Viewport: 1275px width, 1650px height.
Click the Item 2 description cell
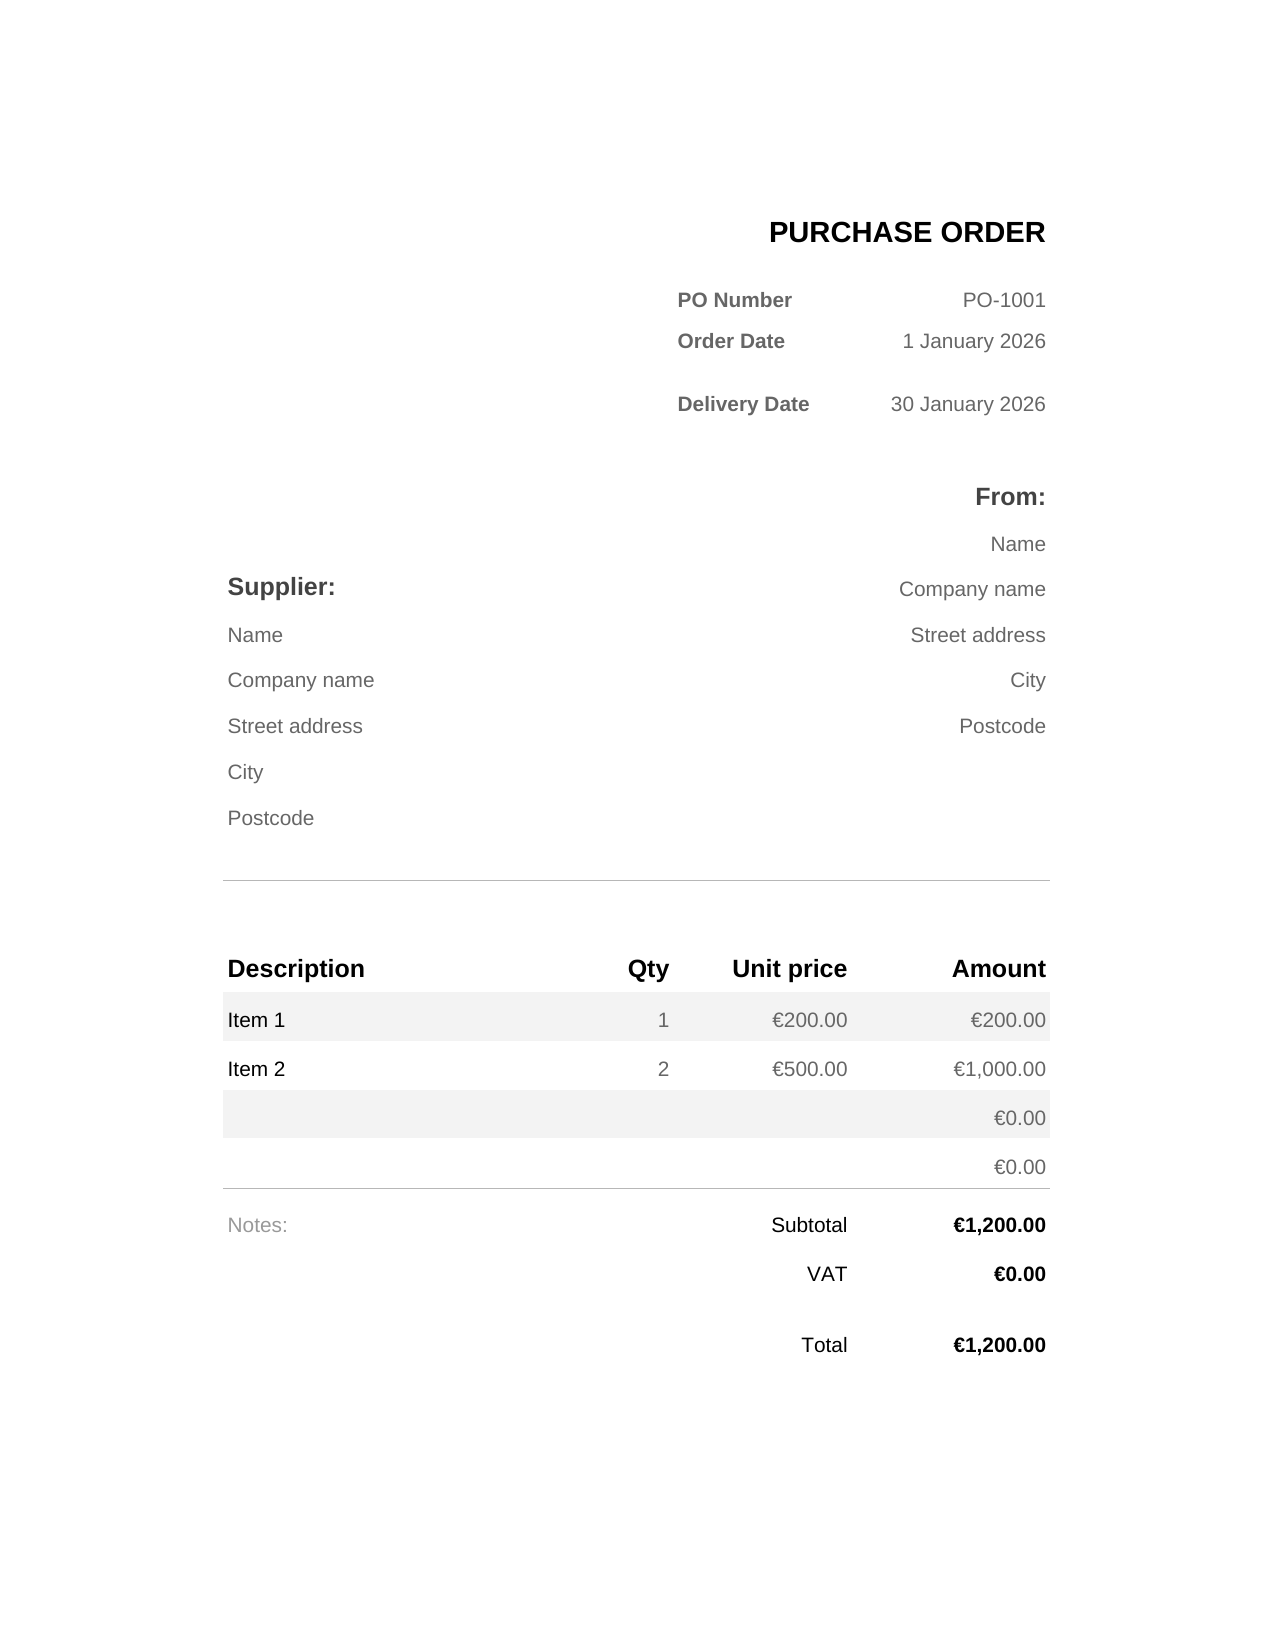coord(256,1069)
